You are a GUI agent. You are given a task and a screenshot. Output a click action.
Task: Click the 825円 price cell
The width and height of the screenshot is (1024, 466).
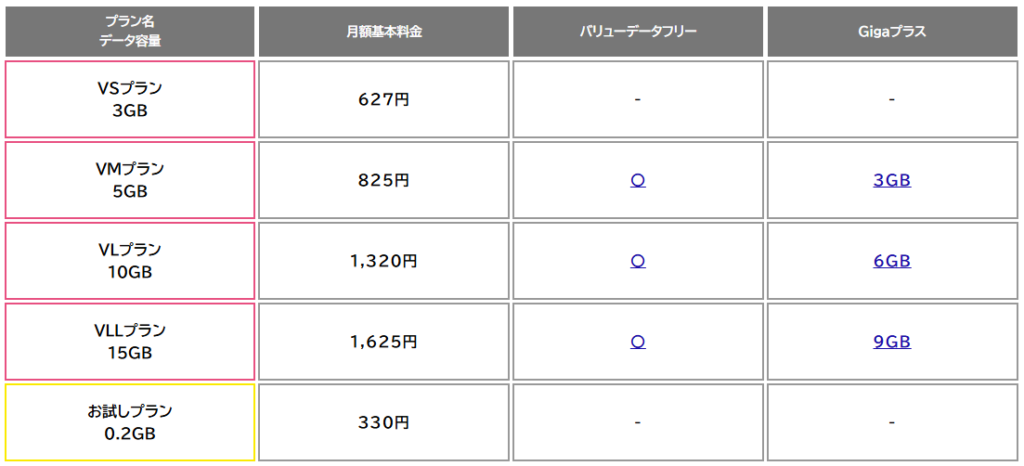coord(384,181)
